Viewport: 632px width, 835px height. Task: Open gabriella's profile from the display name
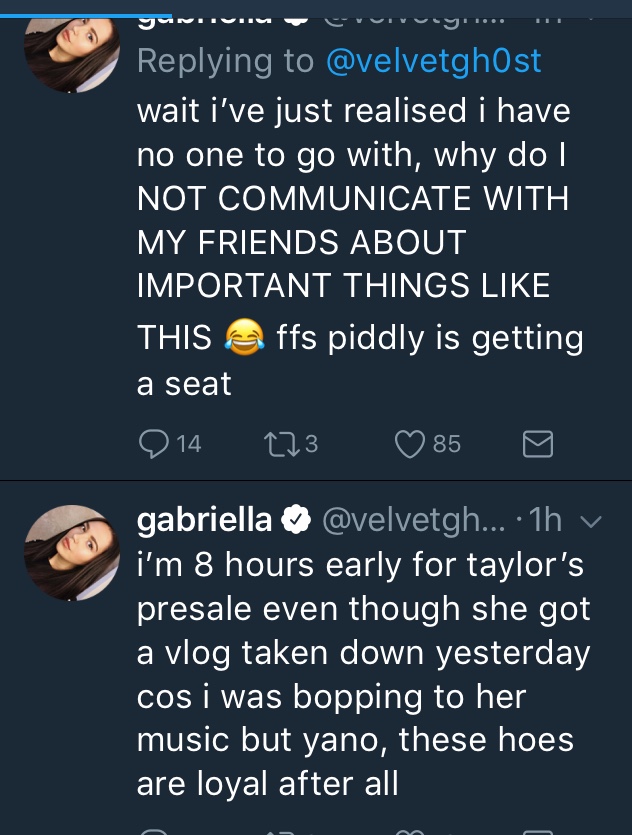(x=203, y=520)
